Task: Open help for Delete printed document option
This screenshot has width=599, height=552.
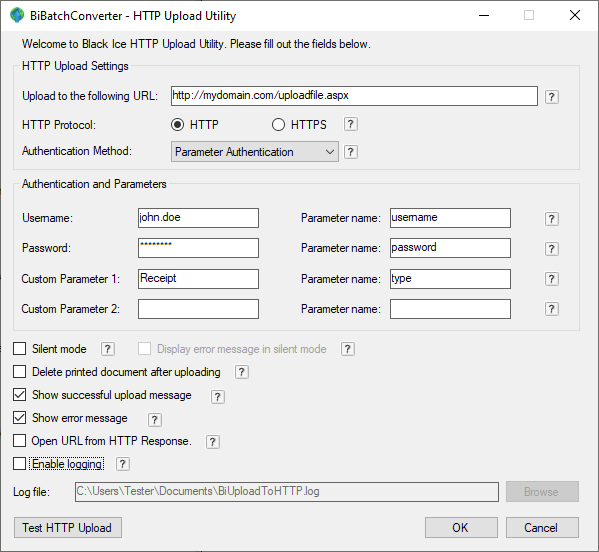Action: 241,372
